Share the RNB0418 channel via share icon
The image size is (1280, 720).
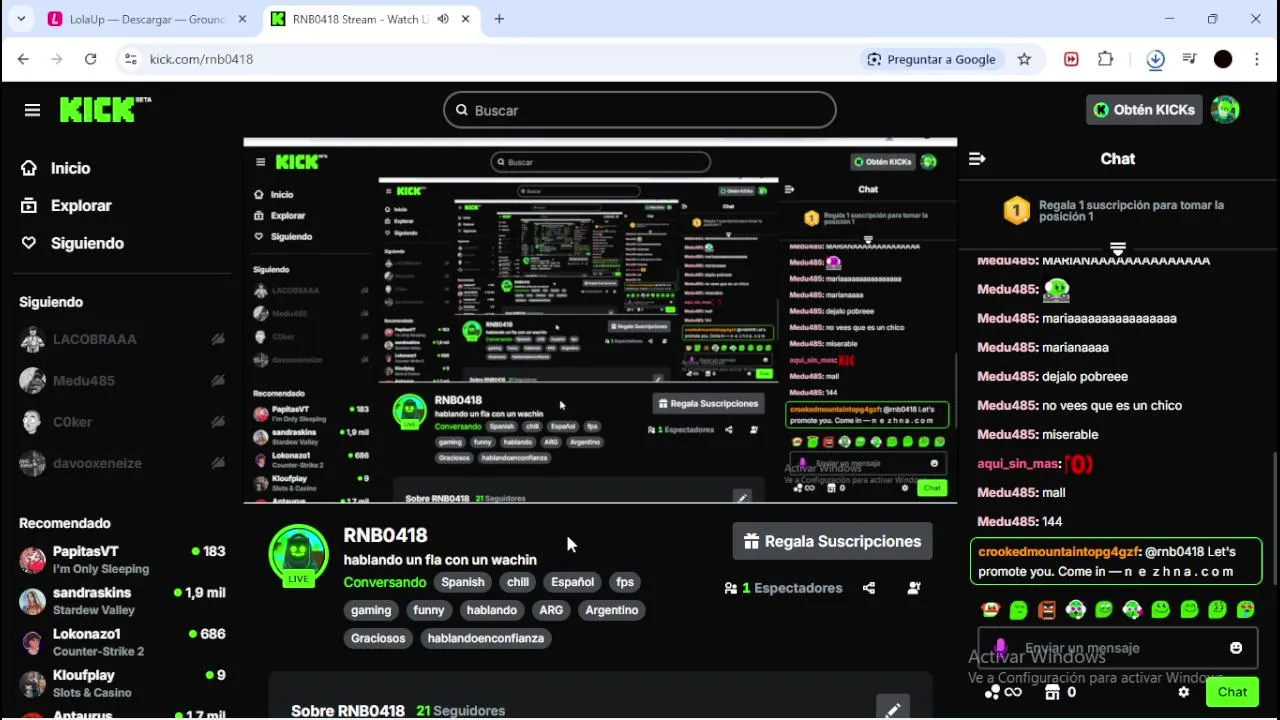(x=869, y=588)
